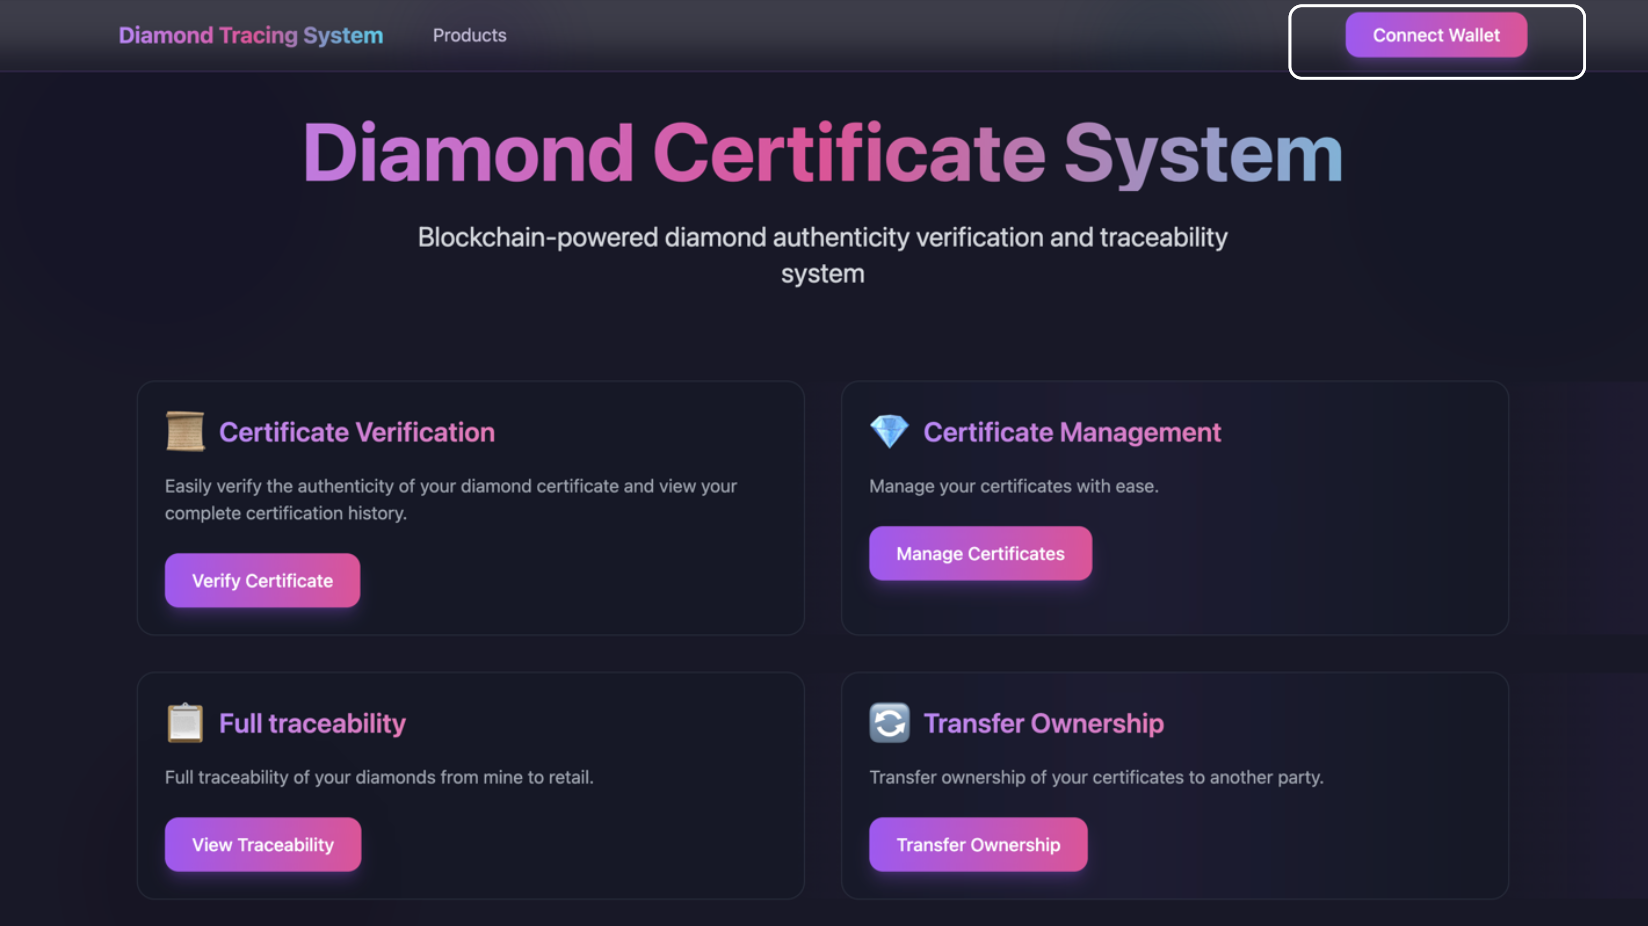
Task: Open Manage Certificates
Action: [x=980, y=553]
